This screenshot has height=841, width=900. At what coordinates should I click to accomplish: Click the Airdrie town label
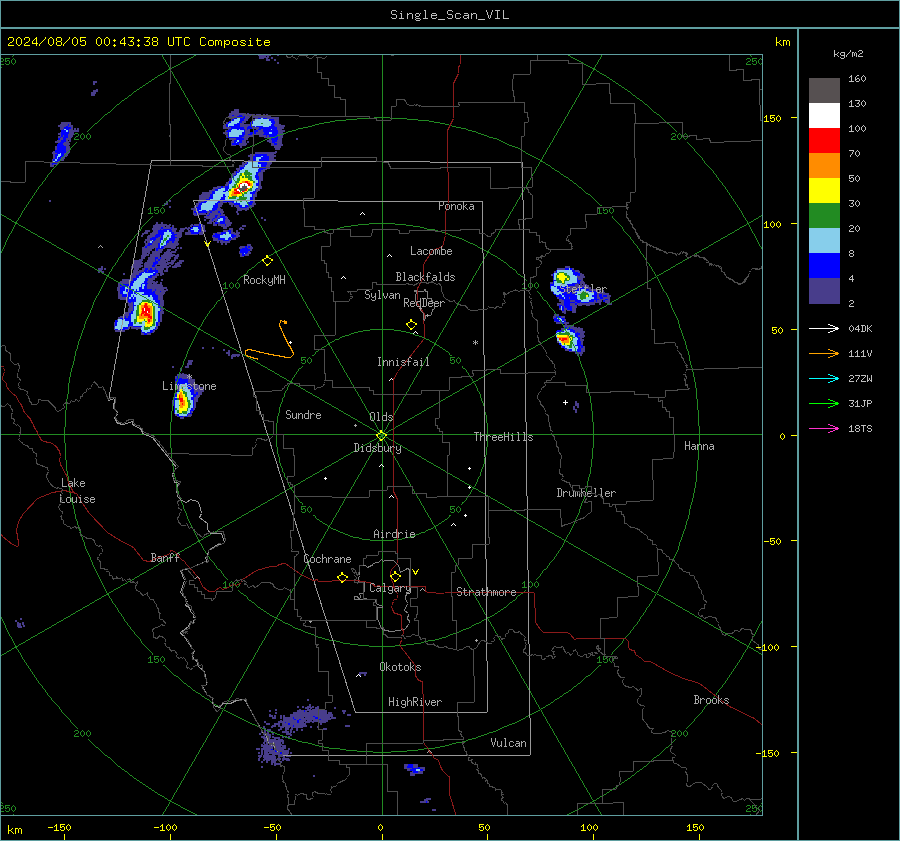[394, 534]
